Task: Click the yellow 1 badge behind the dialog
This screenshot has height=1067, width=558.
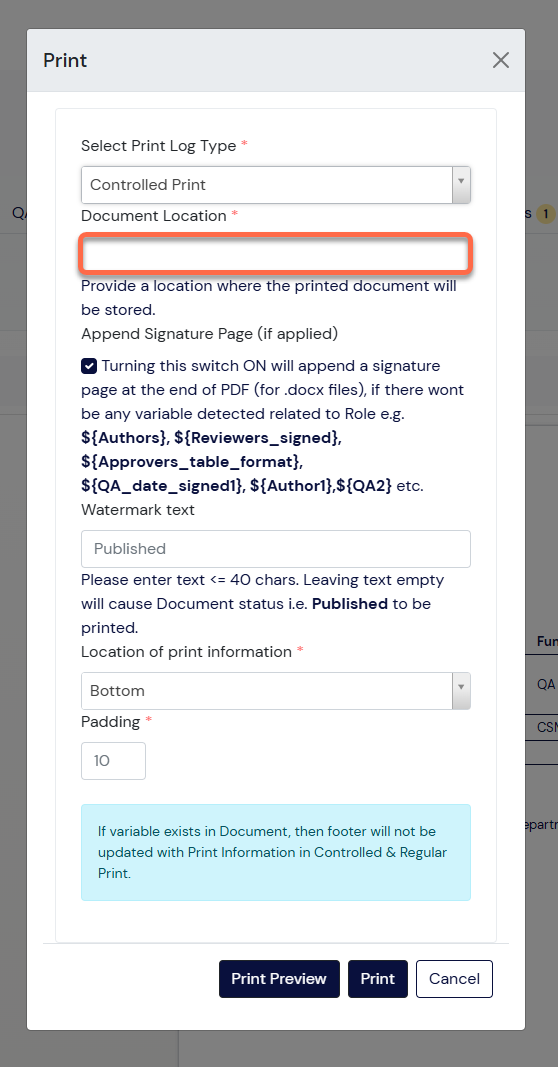Action: (x=545, y=214)
